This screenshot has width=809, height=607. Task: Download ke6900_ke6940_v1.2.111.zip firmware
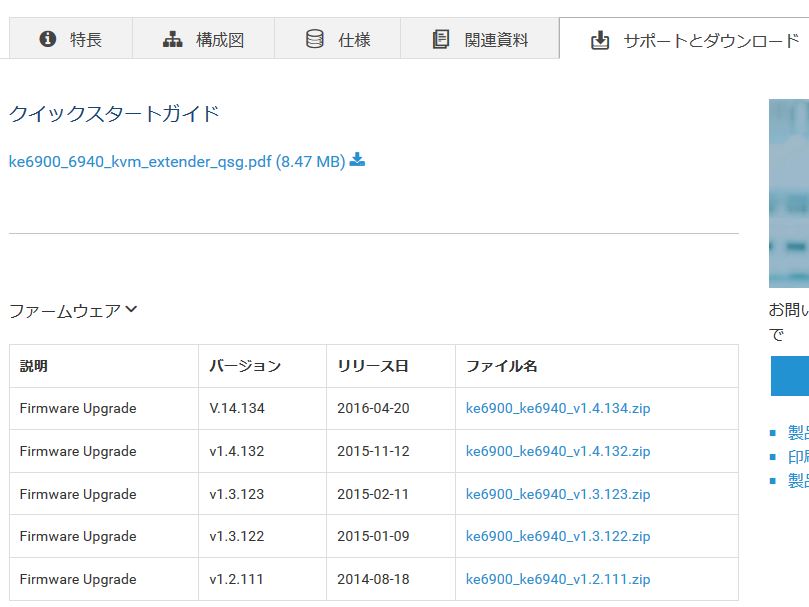[x=558, y=579]
